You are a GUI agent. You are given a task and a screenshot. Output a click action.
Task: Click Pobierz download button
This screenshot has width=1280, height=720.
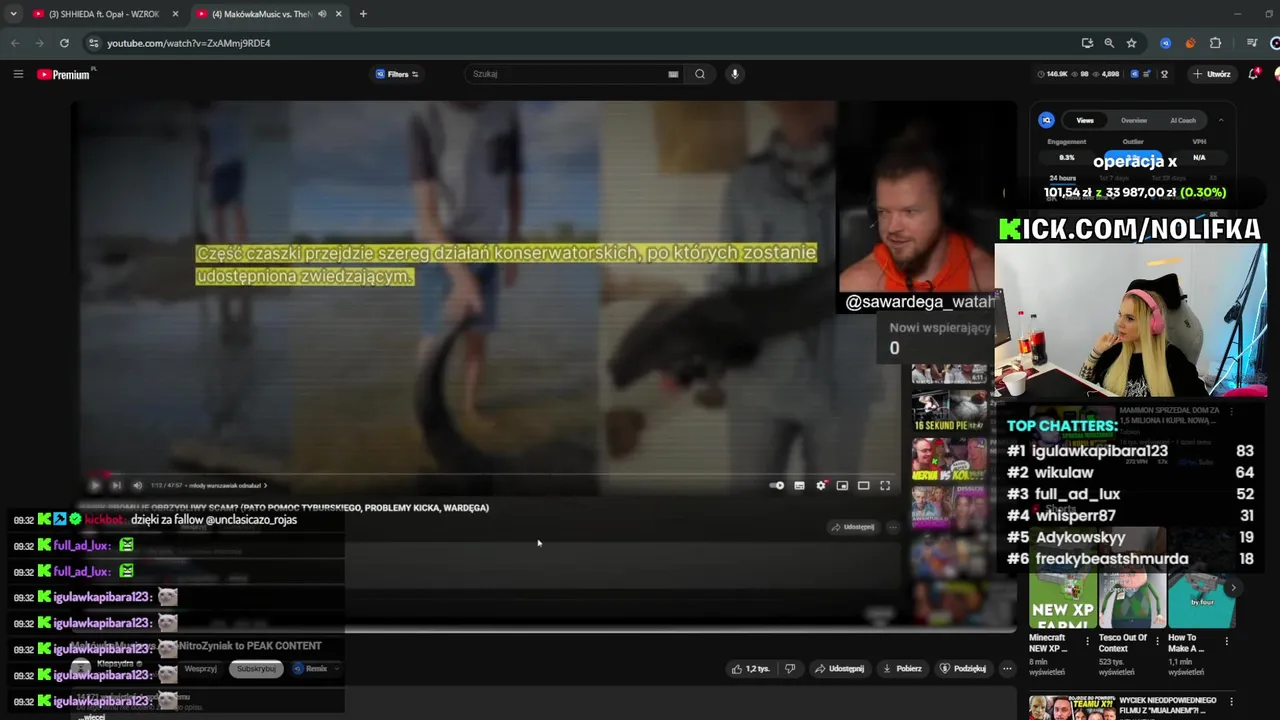(902, 669)
